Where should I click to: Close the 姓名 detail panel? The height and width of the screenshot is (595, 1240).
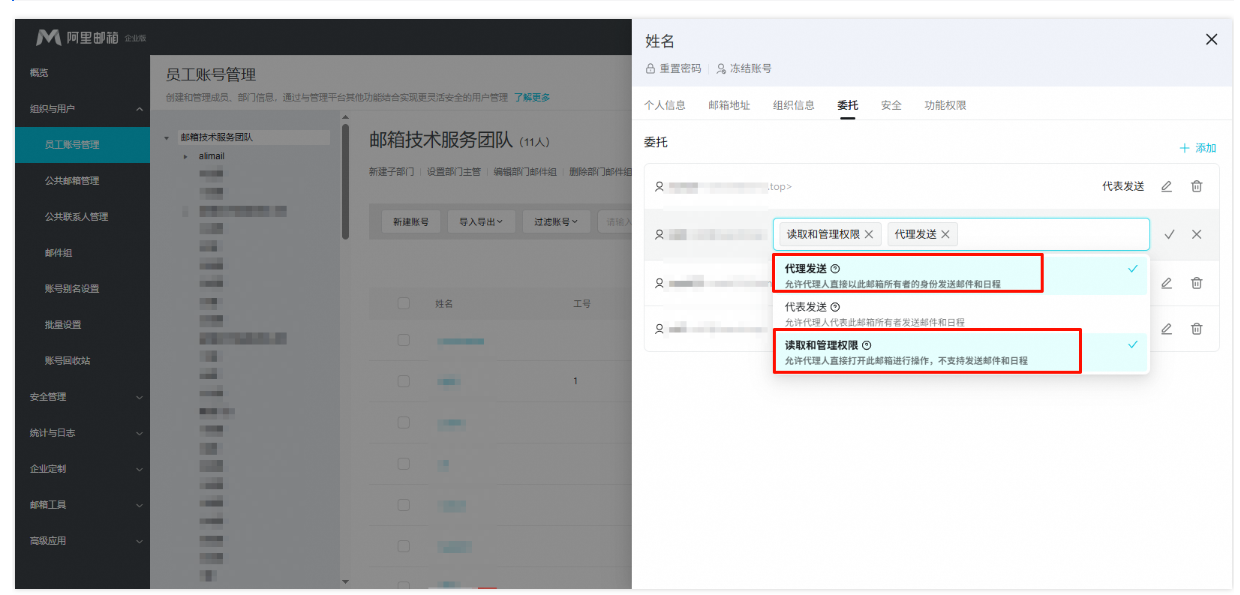[1211, 40]
